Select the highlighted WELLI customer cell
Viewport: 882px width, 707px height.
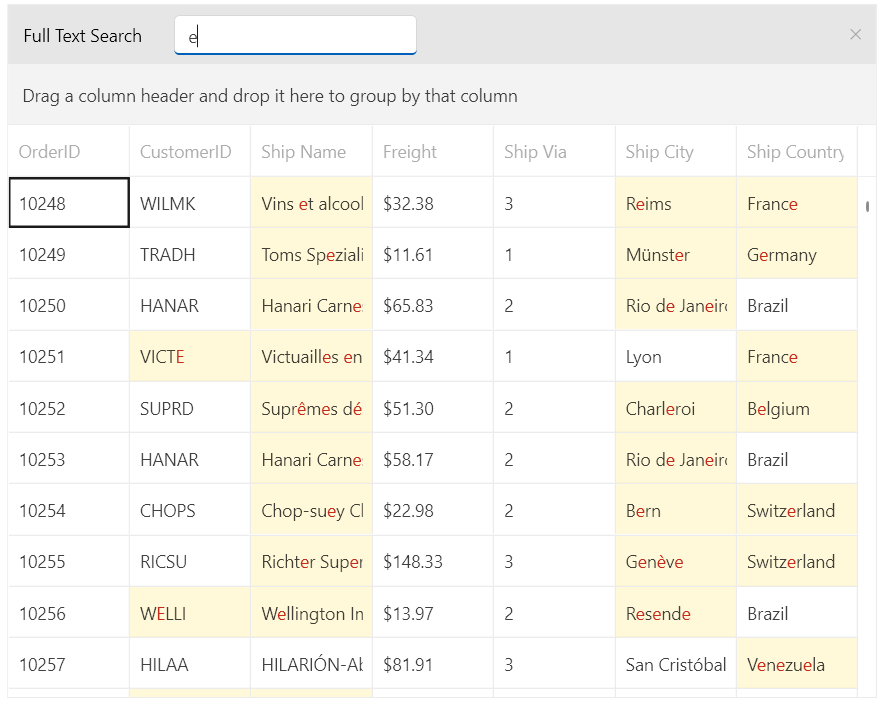click(188, 612)
